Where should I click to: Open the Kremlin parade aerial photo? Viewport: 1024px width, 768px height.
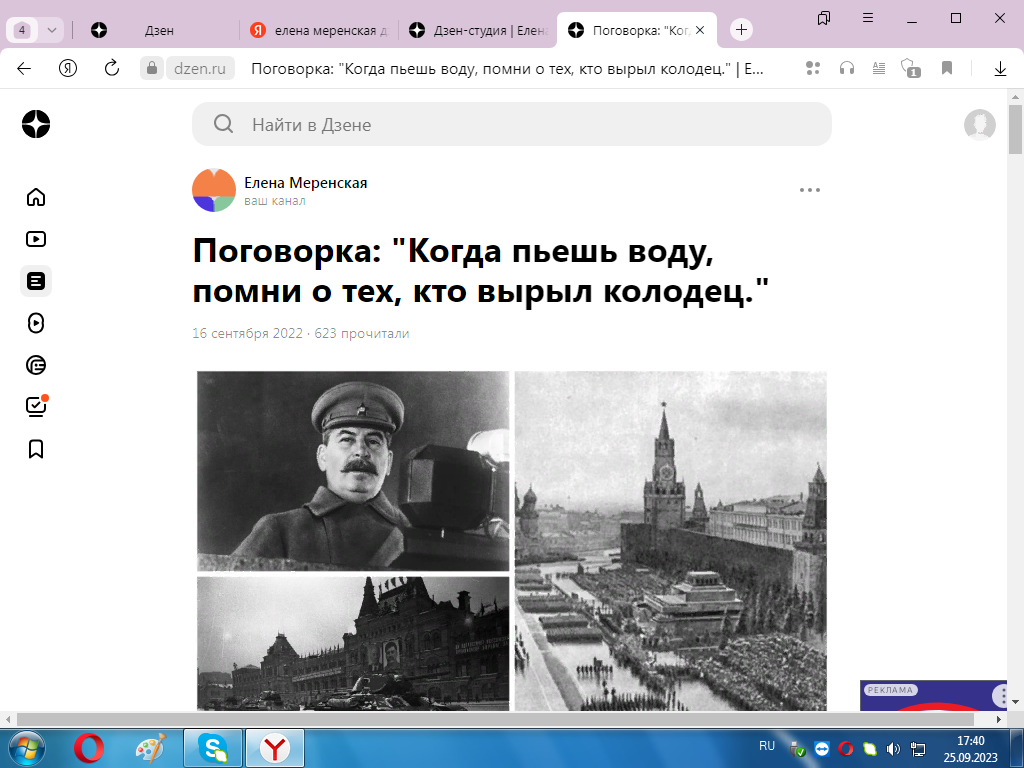[x=671, y=541]
